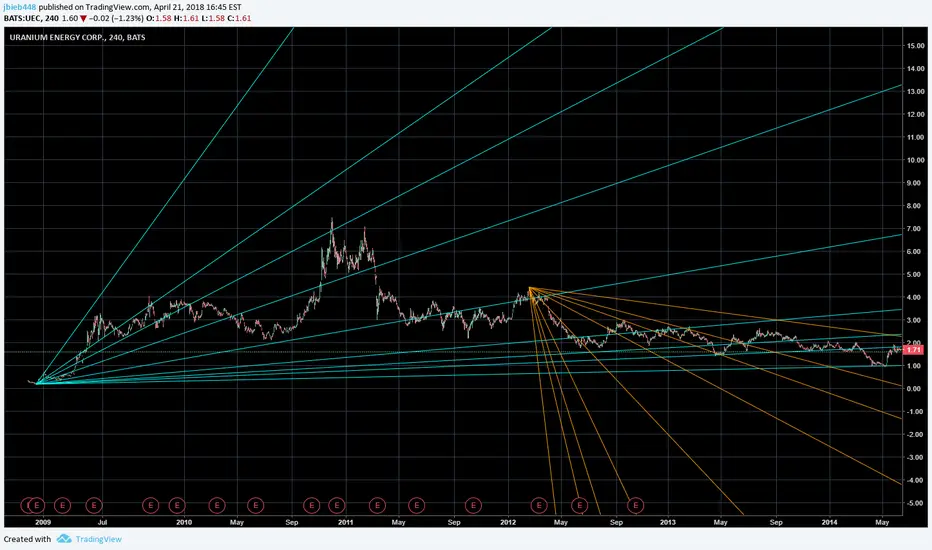932x550 pixels.
Task: Click the 2013 time axis label
Action: [668, 523]
